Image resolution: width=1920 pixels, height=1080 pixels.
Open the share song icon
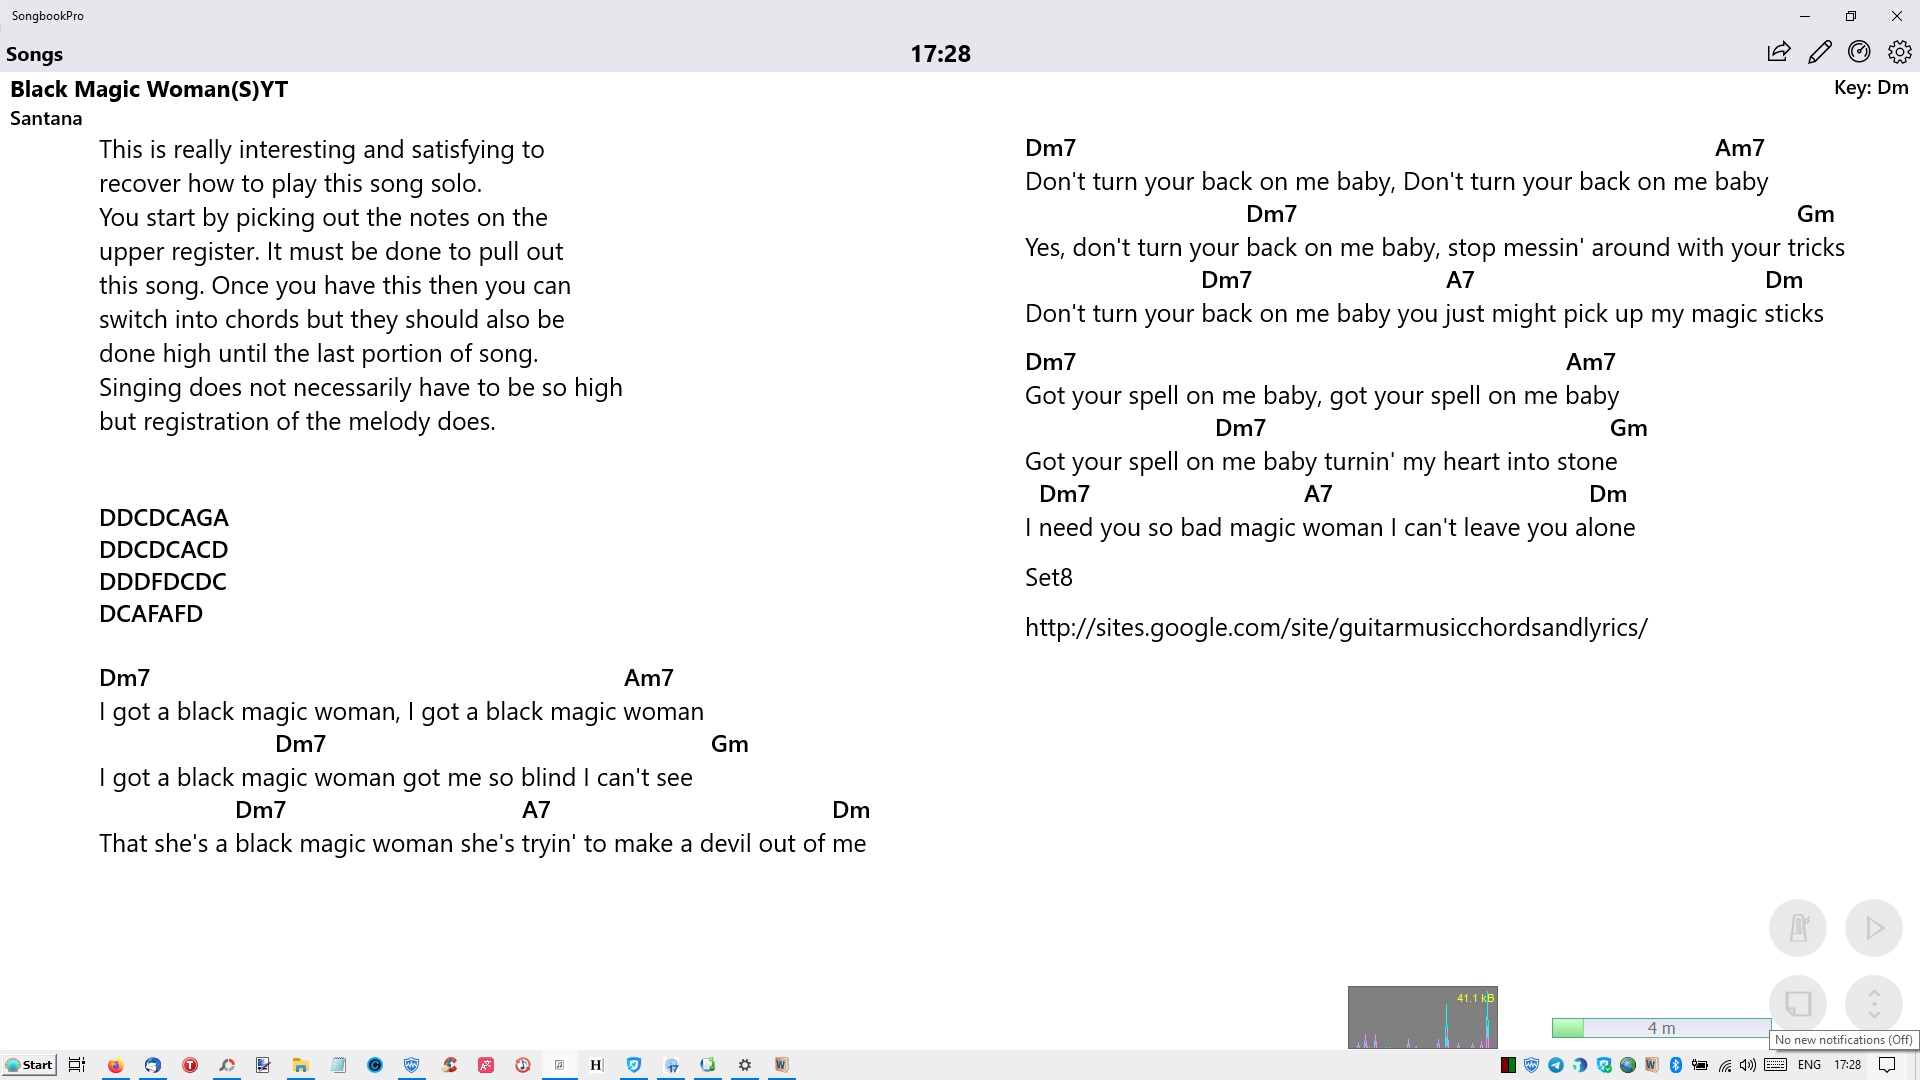coord(1779,52)
